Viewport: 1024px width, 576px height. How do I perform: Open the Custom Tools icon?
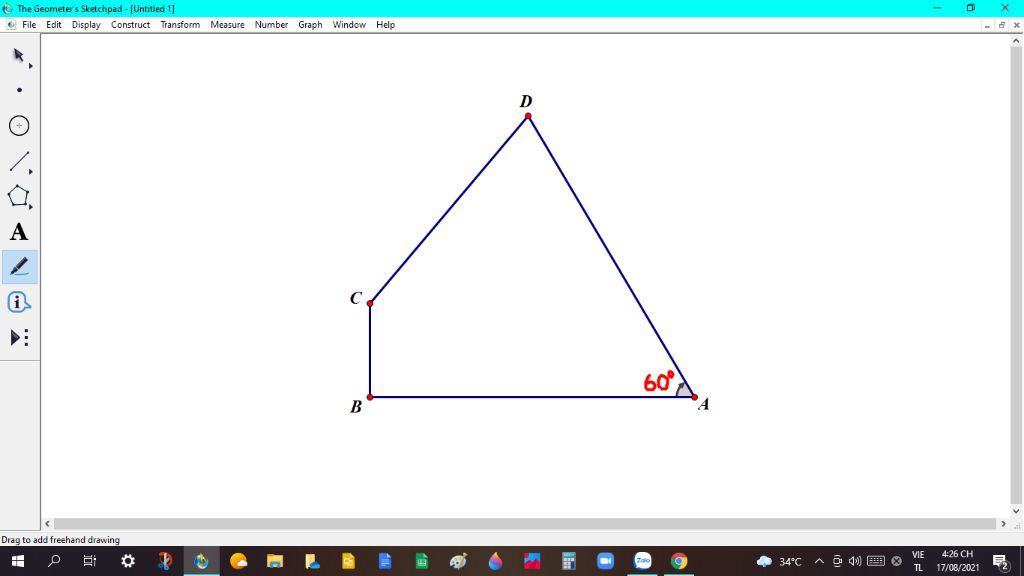point(18,338)
